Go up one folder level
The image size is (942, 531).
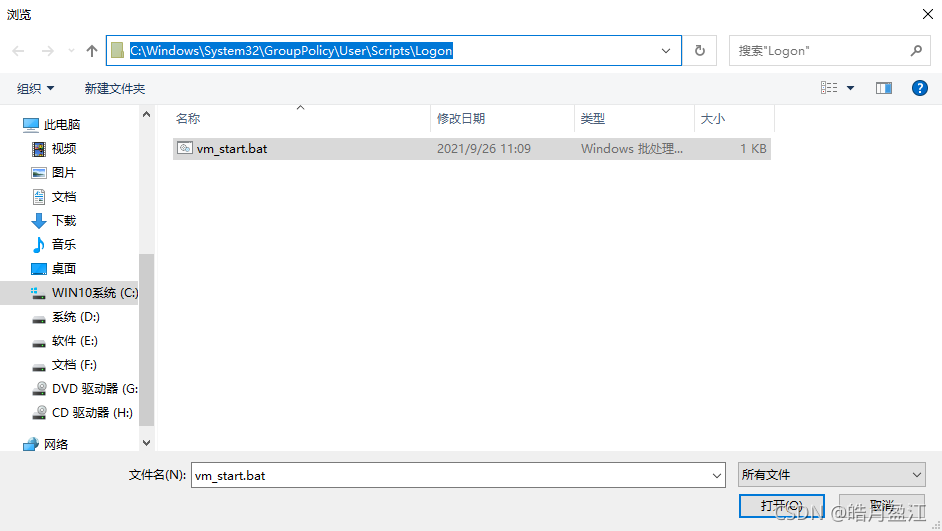(x=92, y=51)
